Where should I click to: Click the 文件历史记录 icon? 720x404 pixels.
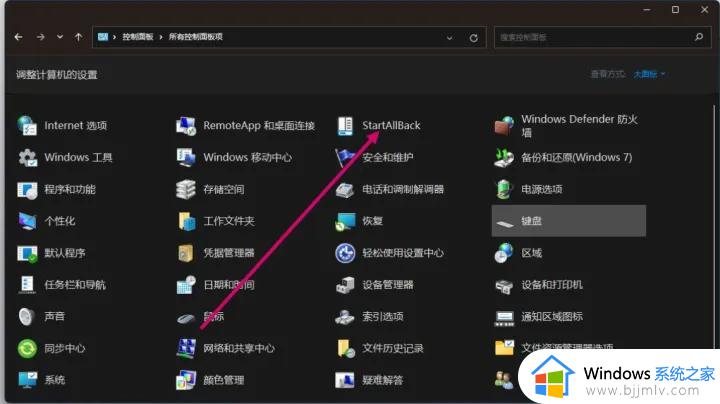tap(345, 348)
